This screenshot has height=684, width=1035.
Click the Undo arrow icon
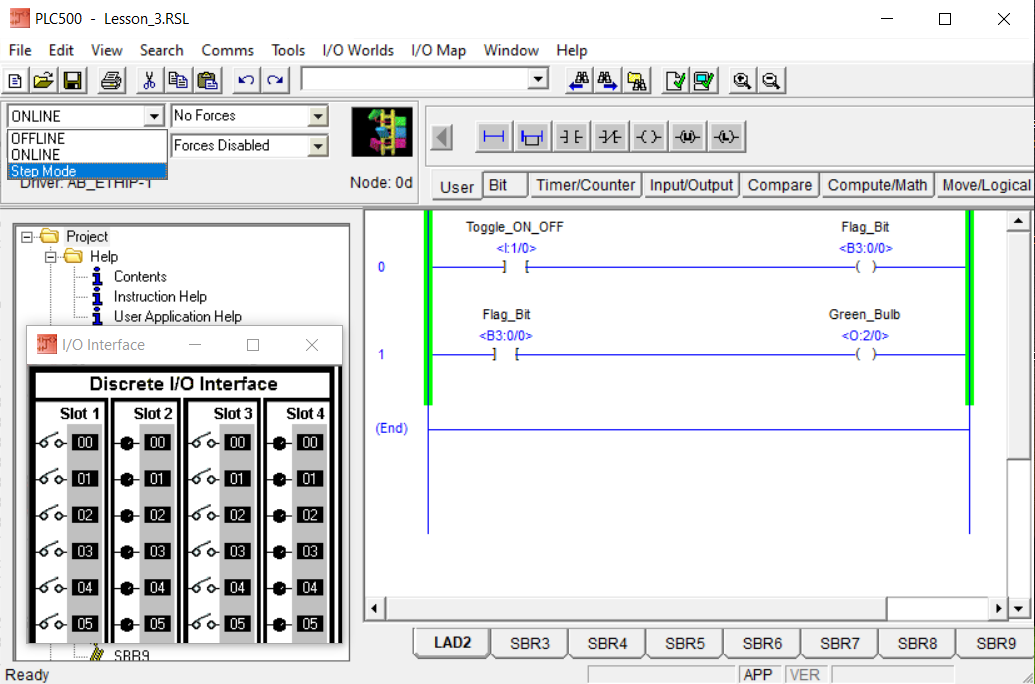pos(246,81)
